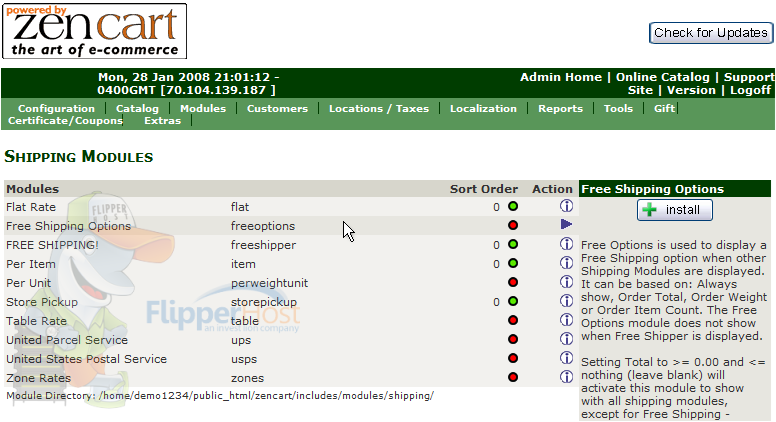
Task: Click the 'zones' code text
Action: 247,378
